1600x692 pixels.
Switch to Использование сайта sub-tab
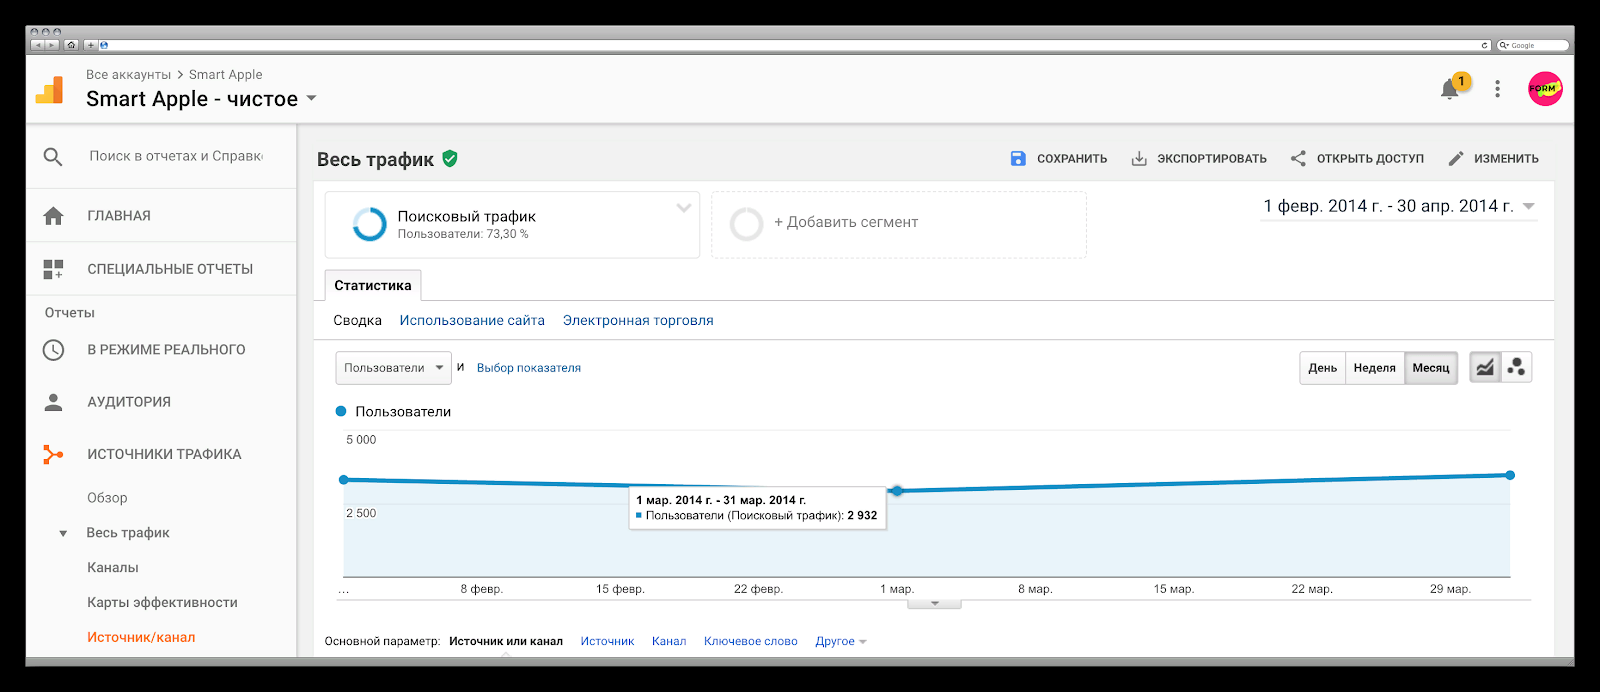[x=472, y=321]
